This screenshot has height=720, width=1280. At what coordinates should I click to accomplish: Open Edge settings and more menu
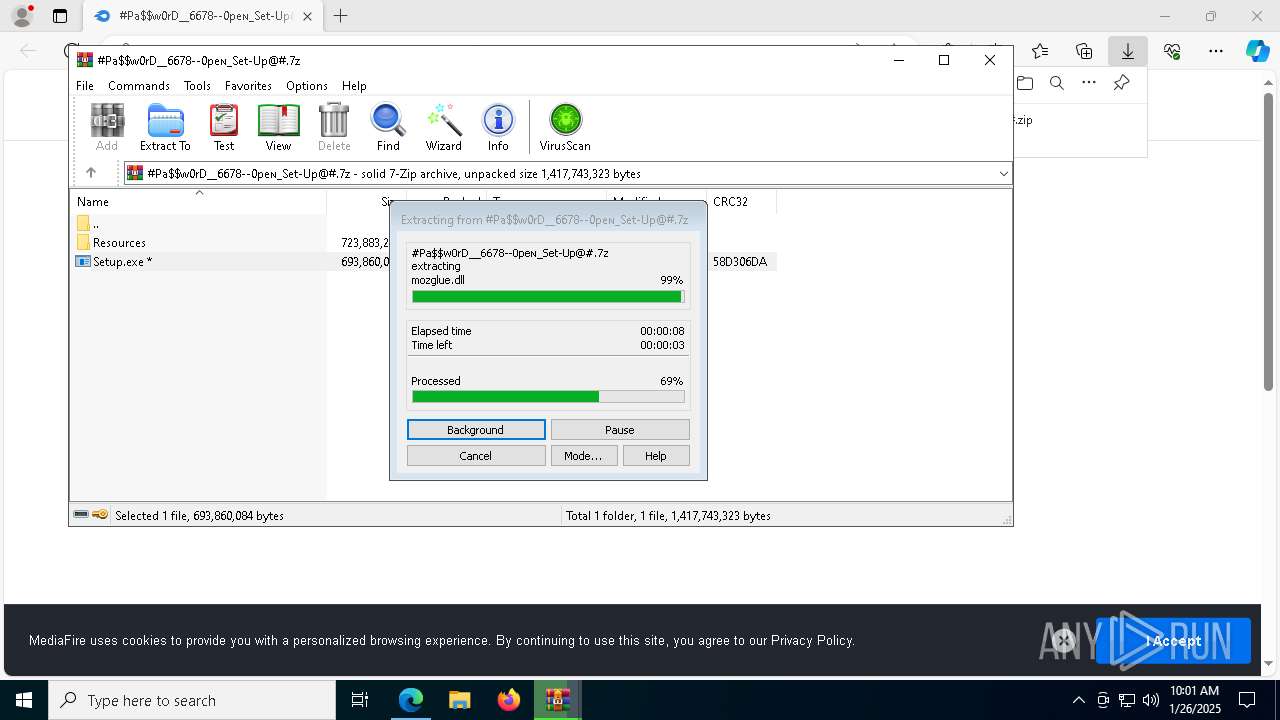click(1216, 51)
